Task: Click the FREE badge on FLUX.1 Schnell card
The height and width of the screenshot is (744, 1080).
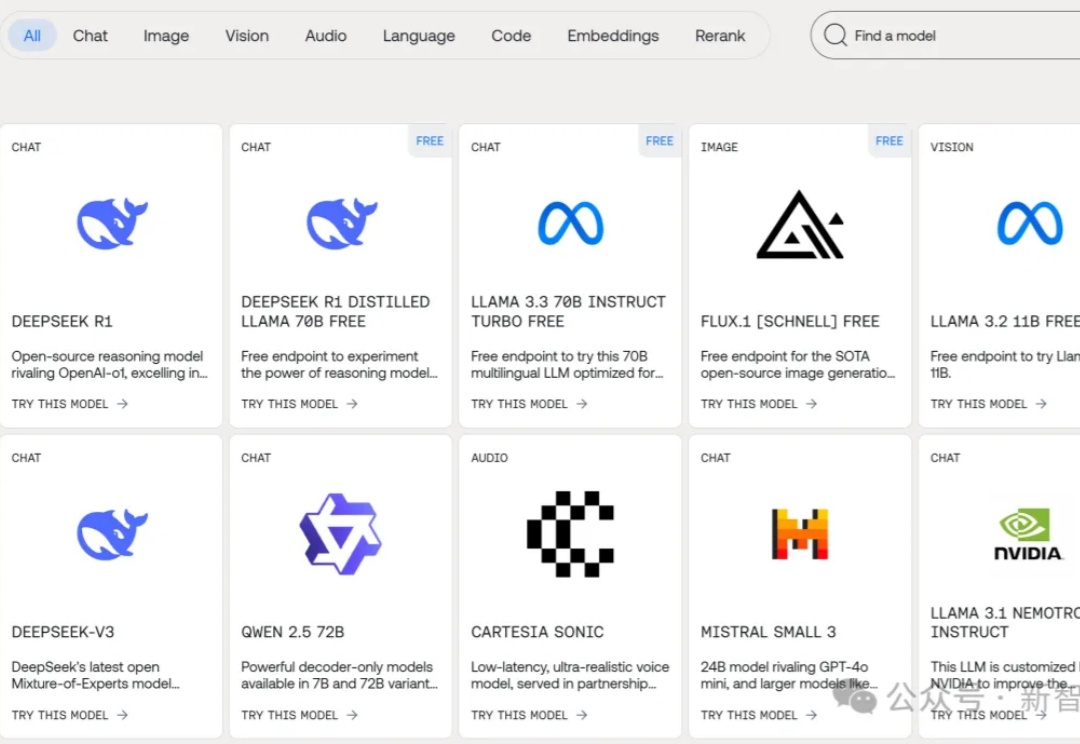Action: [889, 141]
